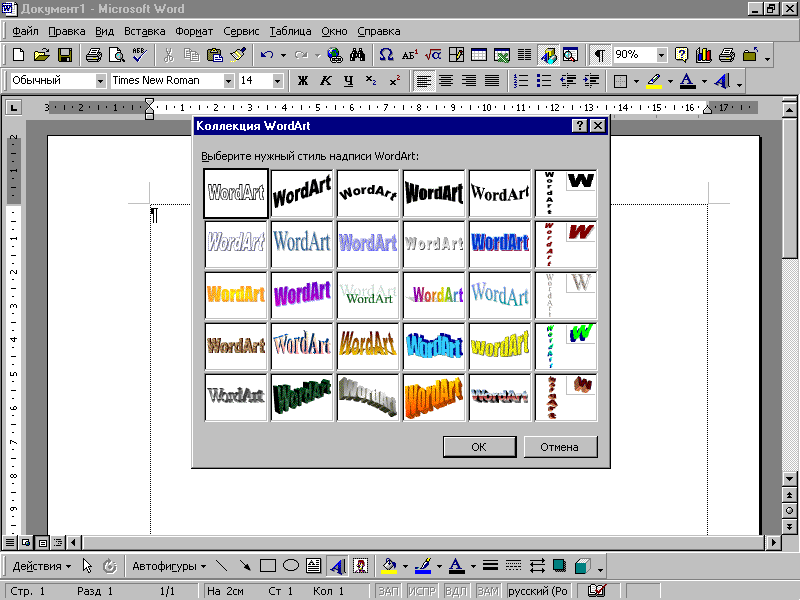The height and width of the screenshot is (600, 800).
Task: Click OK in the WordArt gallery dialog
Action: click(479, 447)
